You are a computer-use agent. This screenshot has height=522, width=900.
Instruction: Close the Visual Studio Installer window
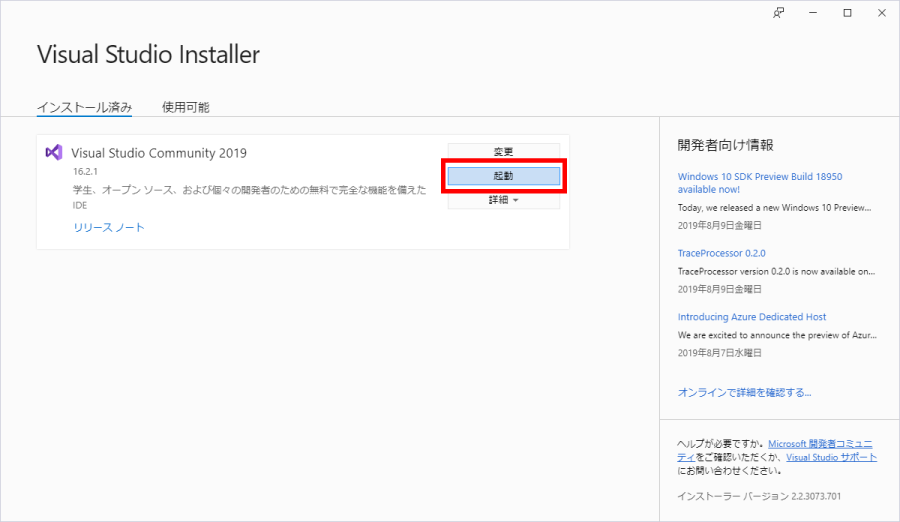pyautogui.click(x=880, y=13)
